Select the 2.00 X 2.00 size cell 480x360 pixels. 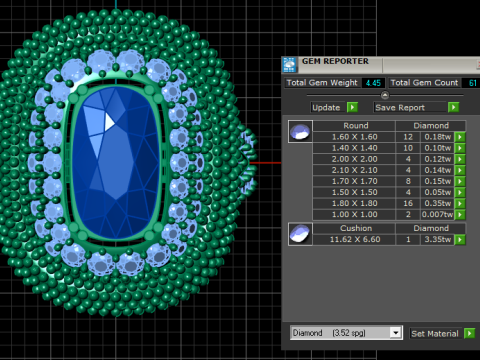(x=354, y=159)
